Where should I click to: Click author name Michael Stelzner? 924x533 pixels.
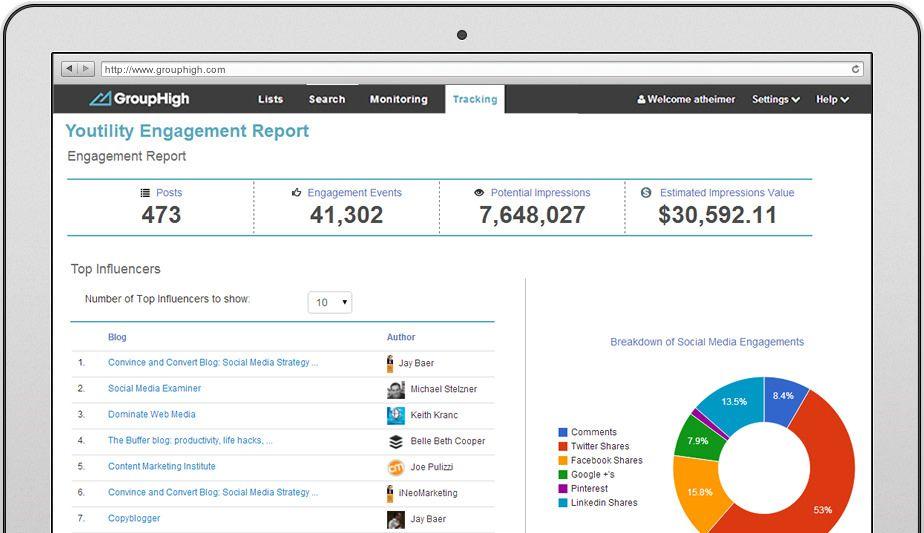443,389
